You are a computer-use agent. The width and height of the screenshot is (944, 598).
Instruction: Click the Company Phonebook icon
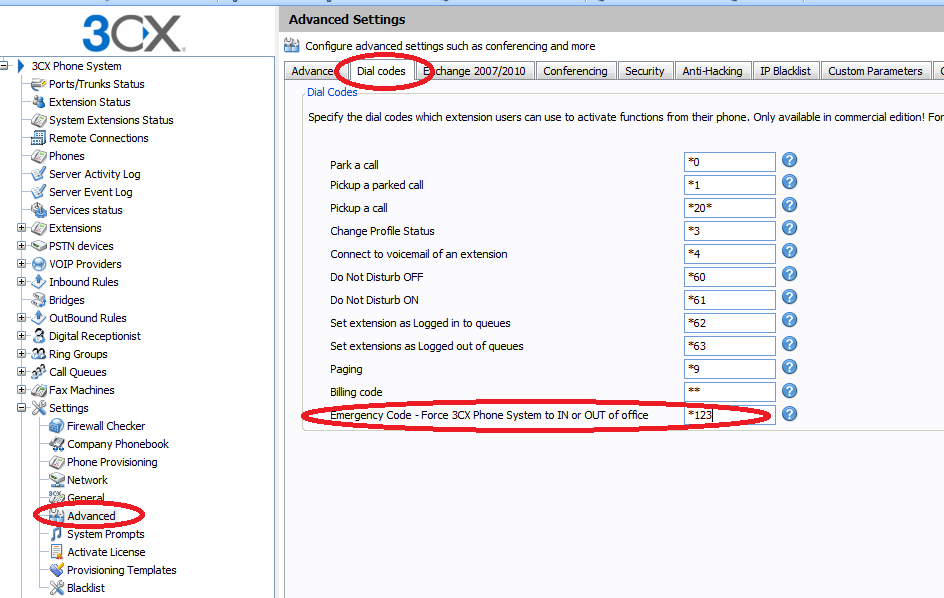57,444
